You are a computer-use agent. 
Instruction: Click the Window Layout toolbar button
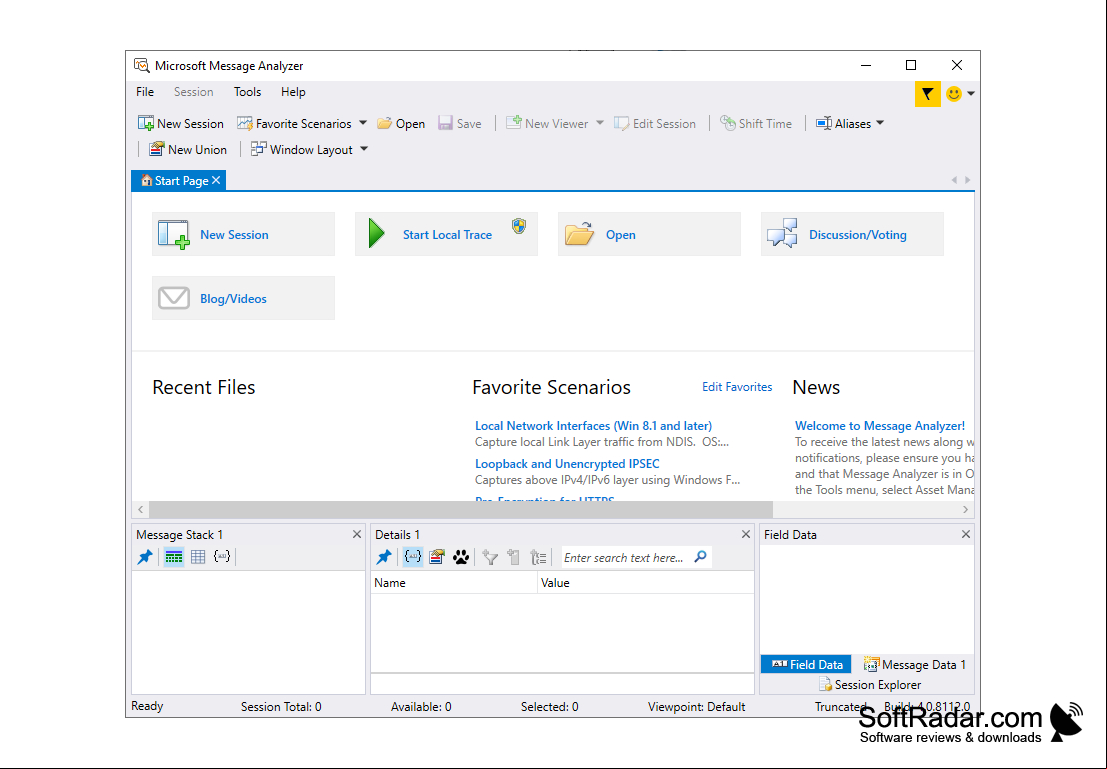point(302,150)
